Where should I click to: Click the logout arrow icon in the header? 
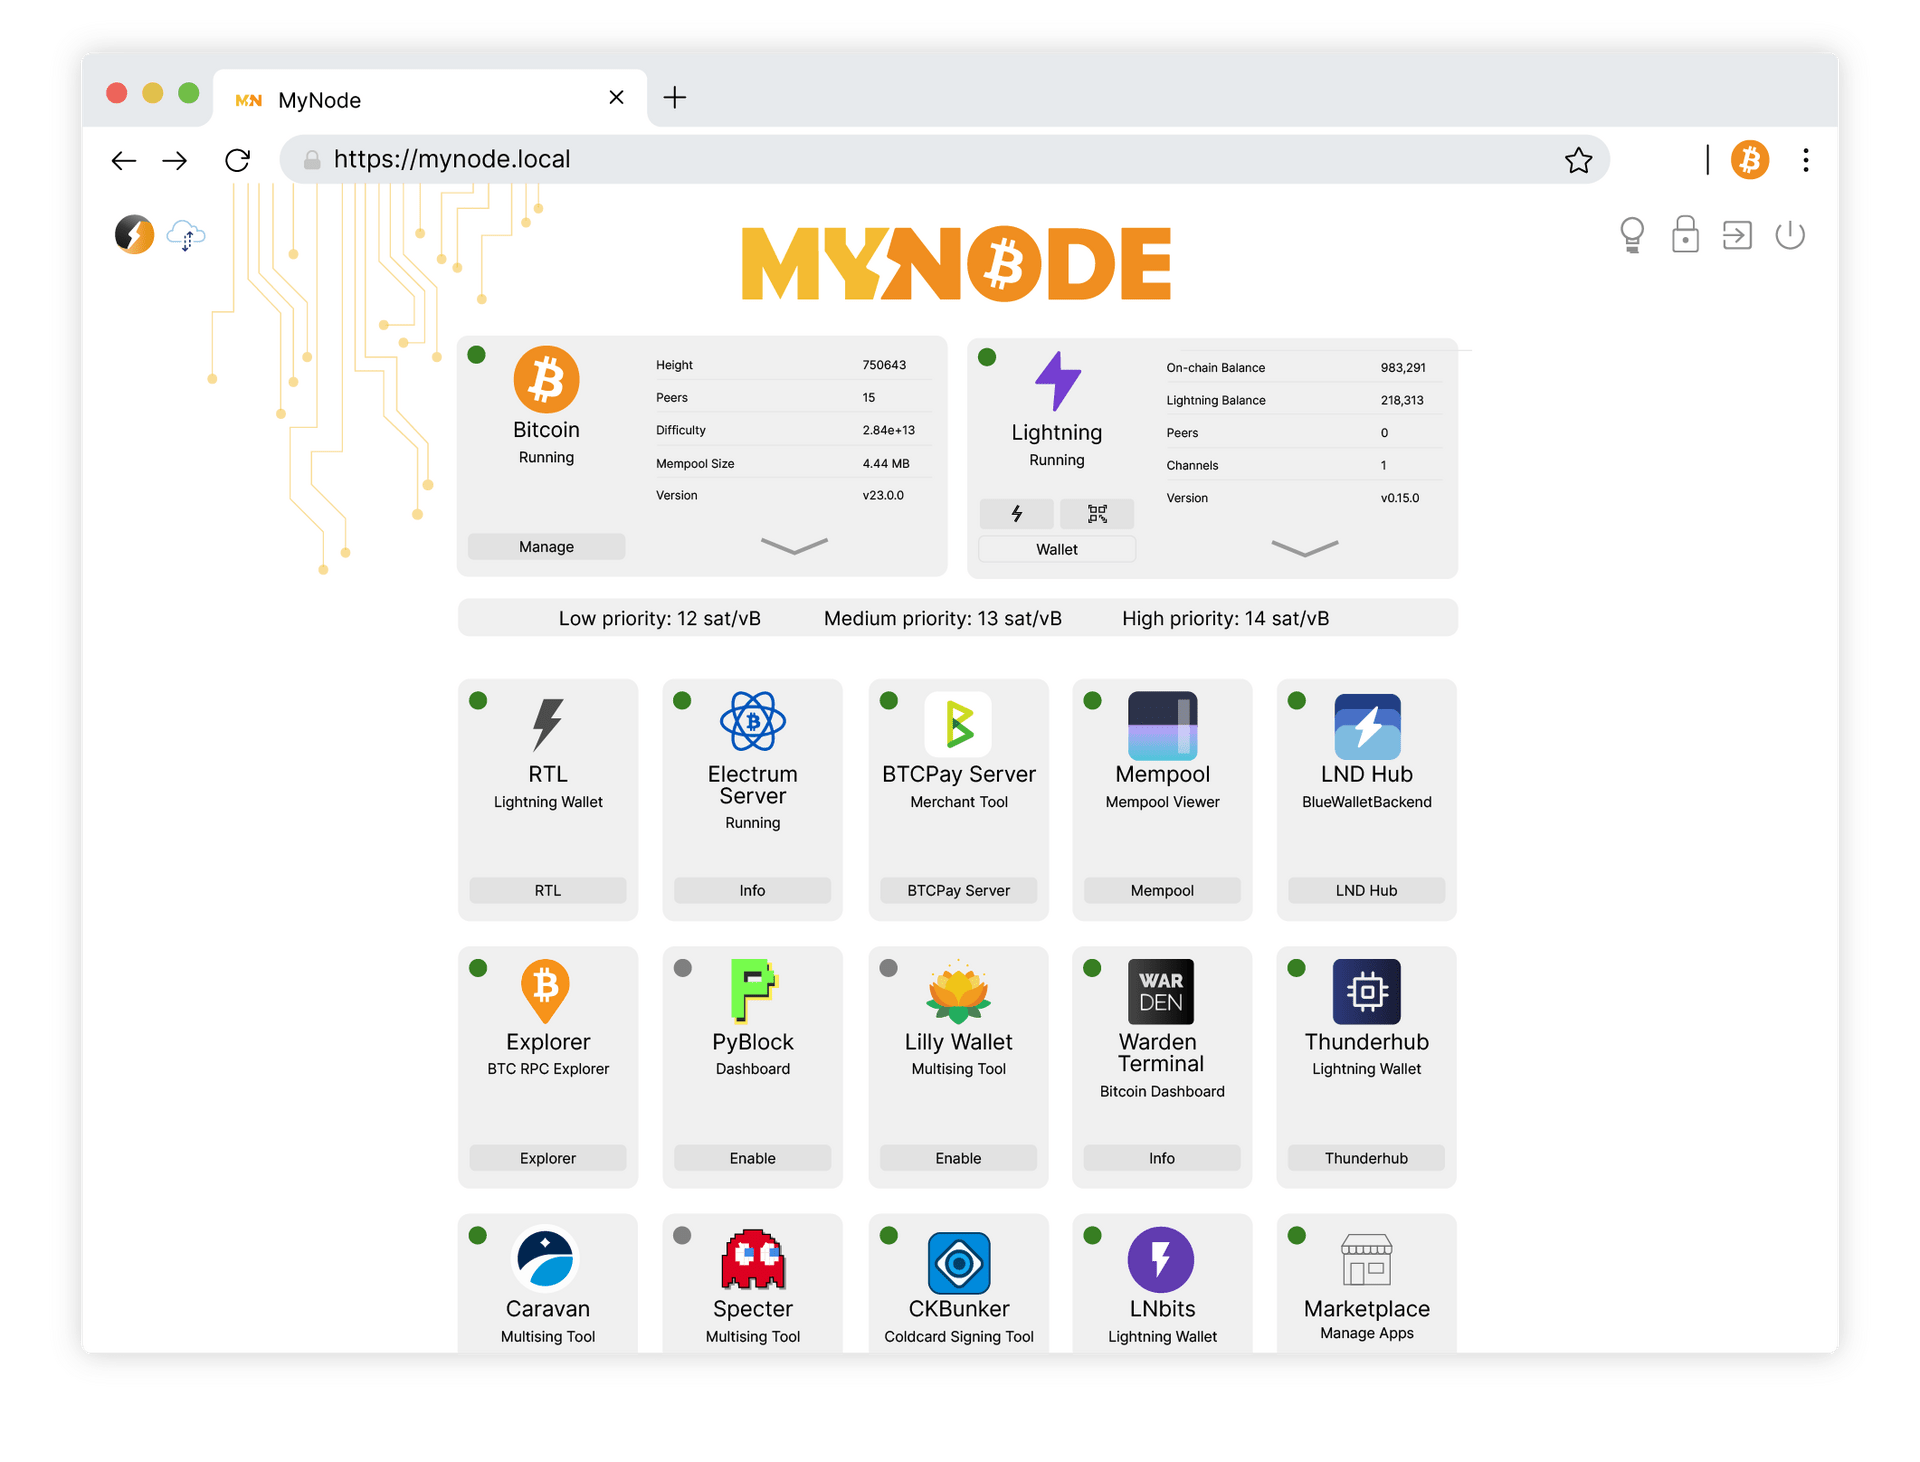1738,236
